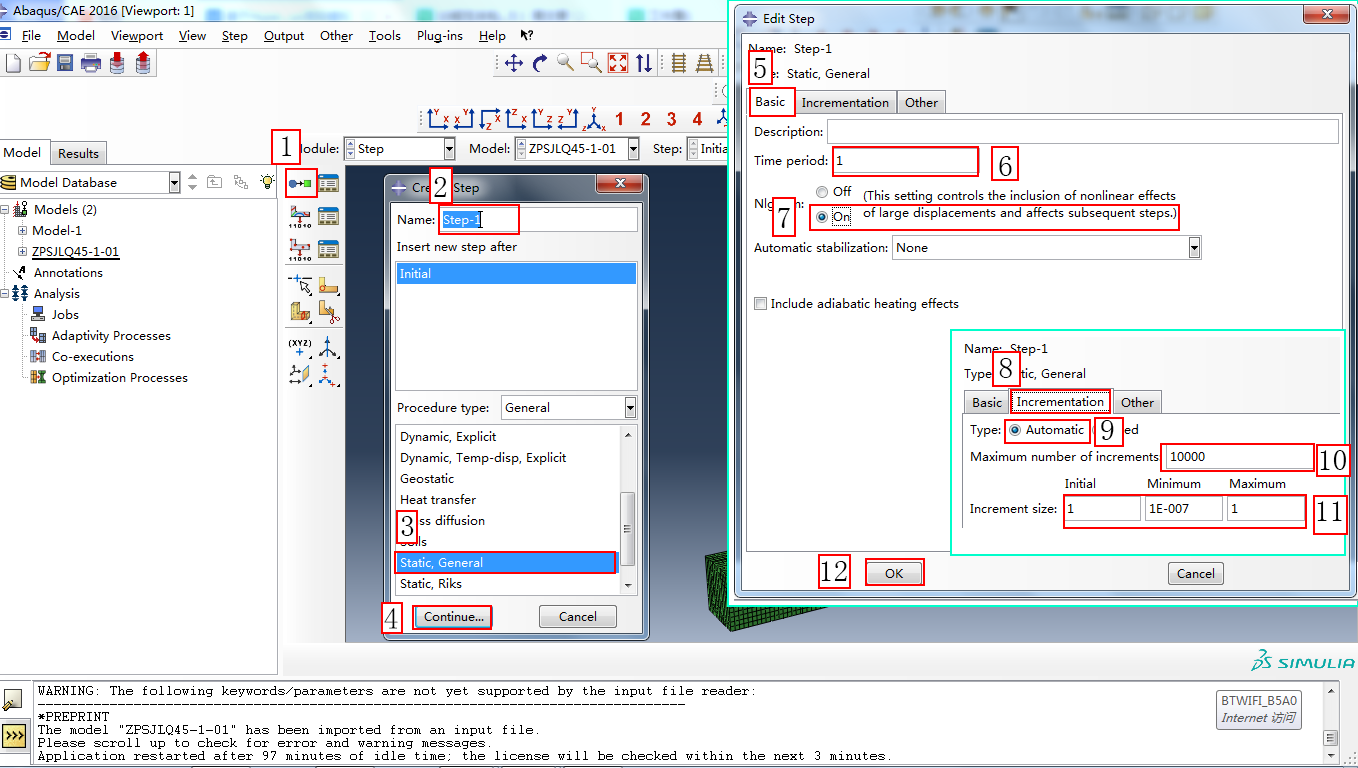Viewport: 1358px width, 768px height.
Task: Click Continue... in Create Step dialog
Action: 454,617
